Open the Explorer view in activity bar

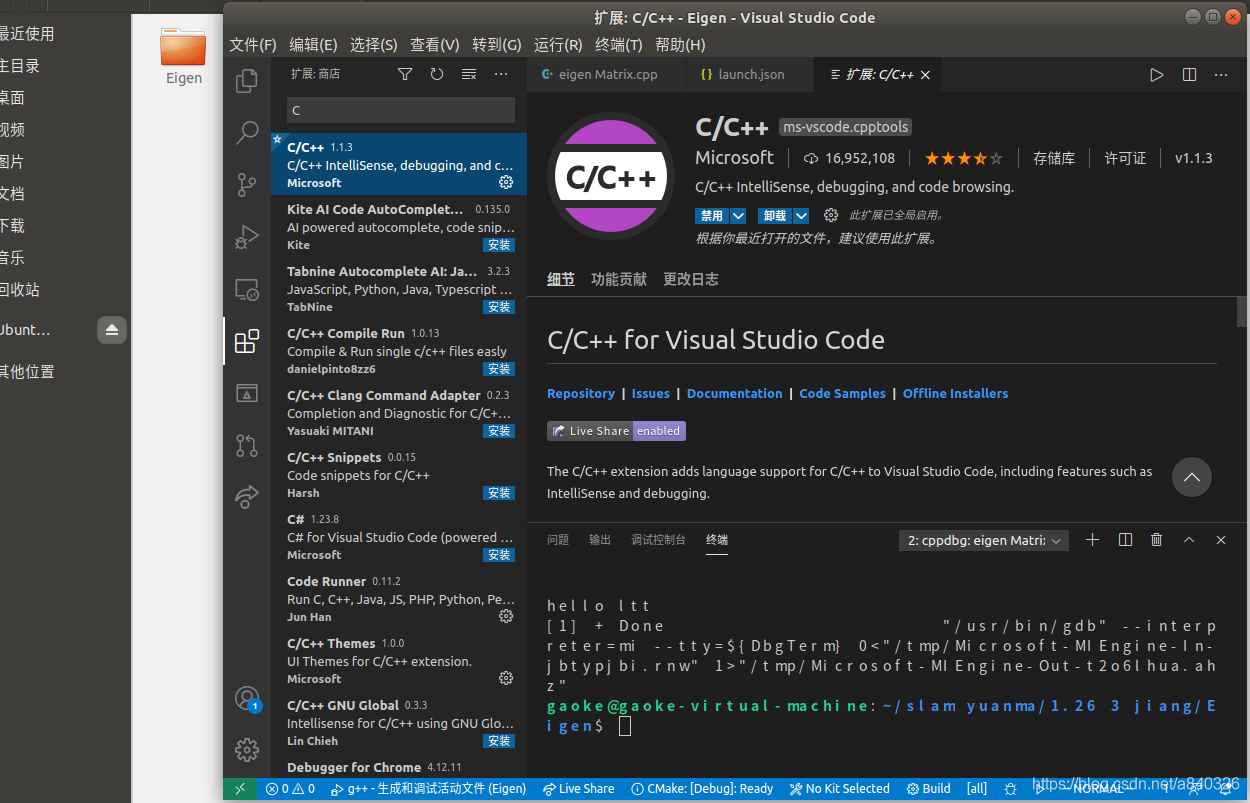(246, 81)
